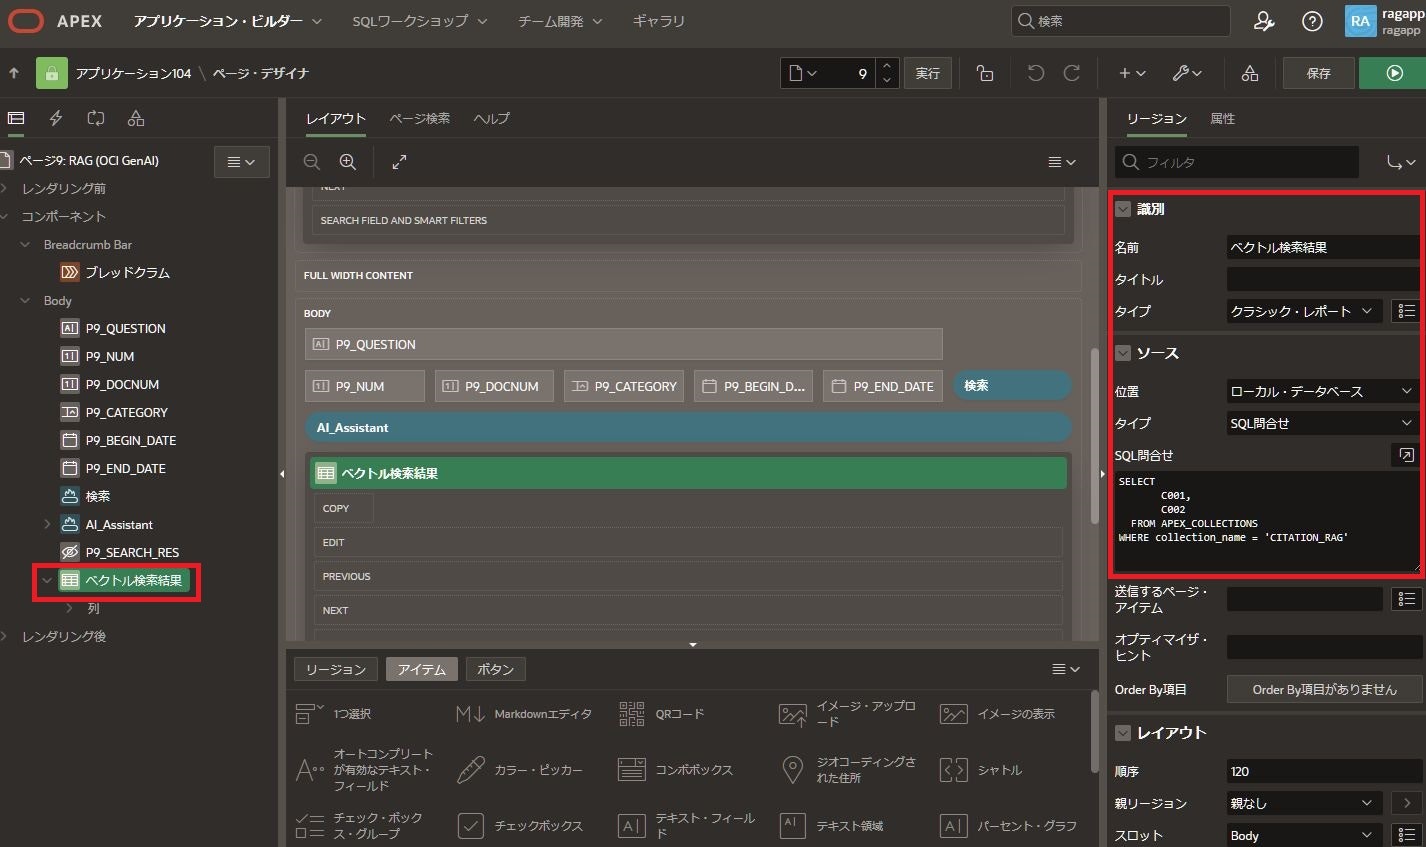Collapse the レイアウト property group
Viewport: 1426px width, 847px height.
point(1123,733)
